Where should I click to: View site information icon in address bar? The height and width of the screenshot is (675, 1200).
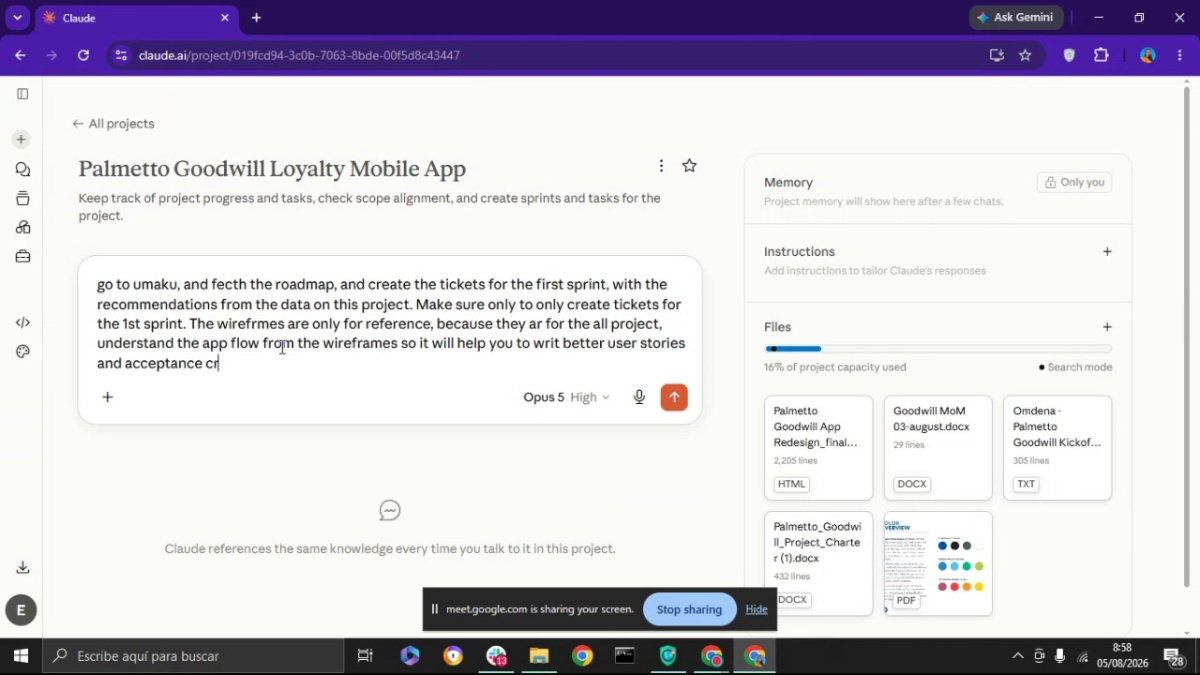(x=121, y=55)
